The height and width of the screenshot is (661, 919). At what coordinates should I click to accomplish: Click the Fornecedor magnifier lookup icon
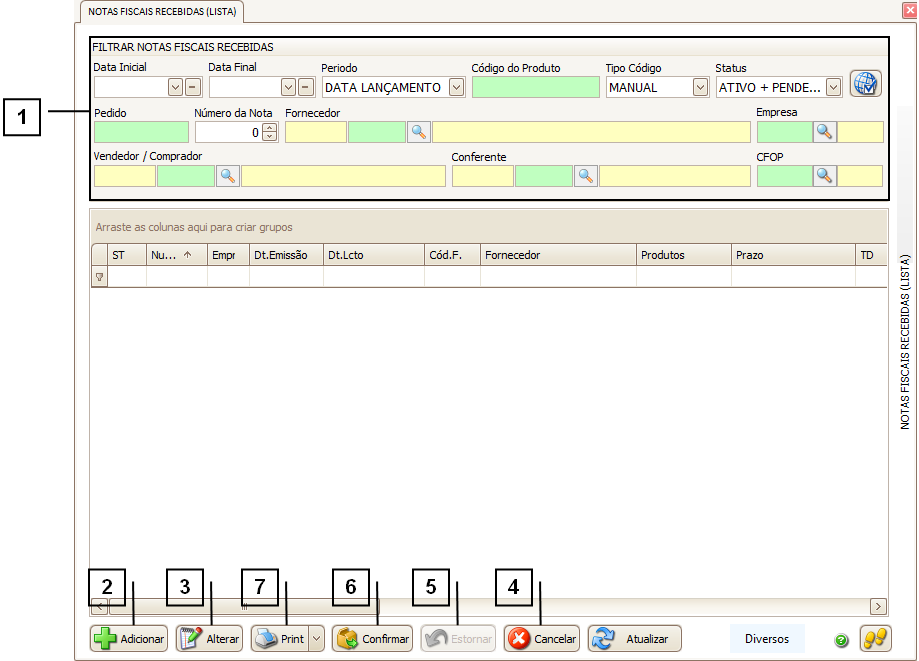(418, 132)
